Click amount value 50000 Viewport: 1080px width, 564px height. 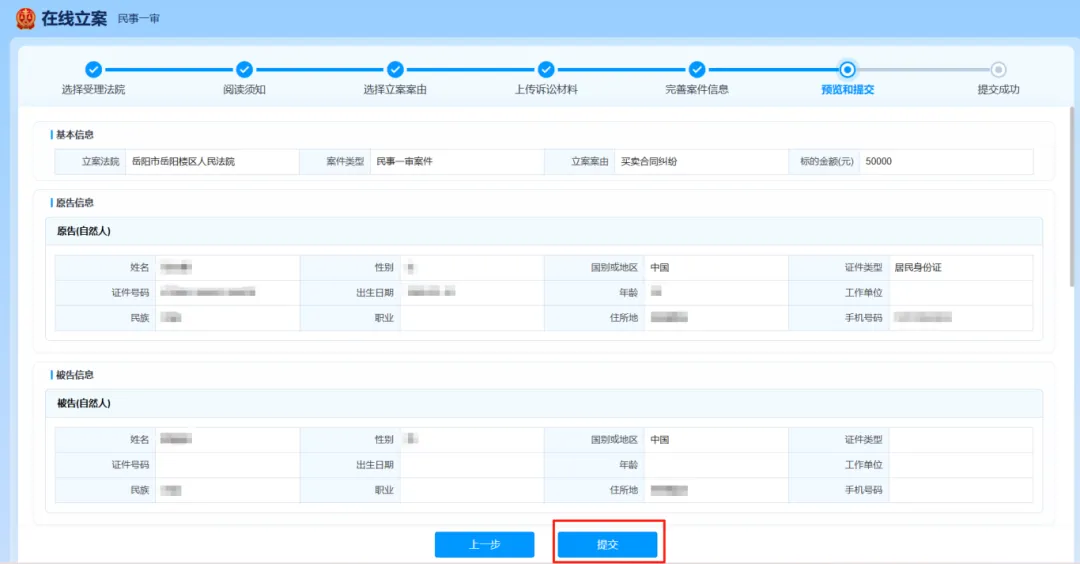click(878, 162)
